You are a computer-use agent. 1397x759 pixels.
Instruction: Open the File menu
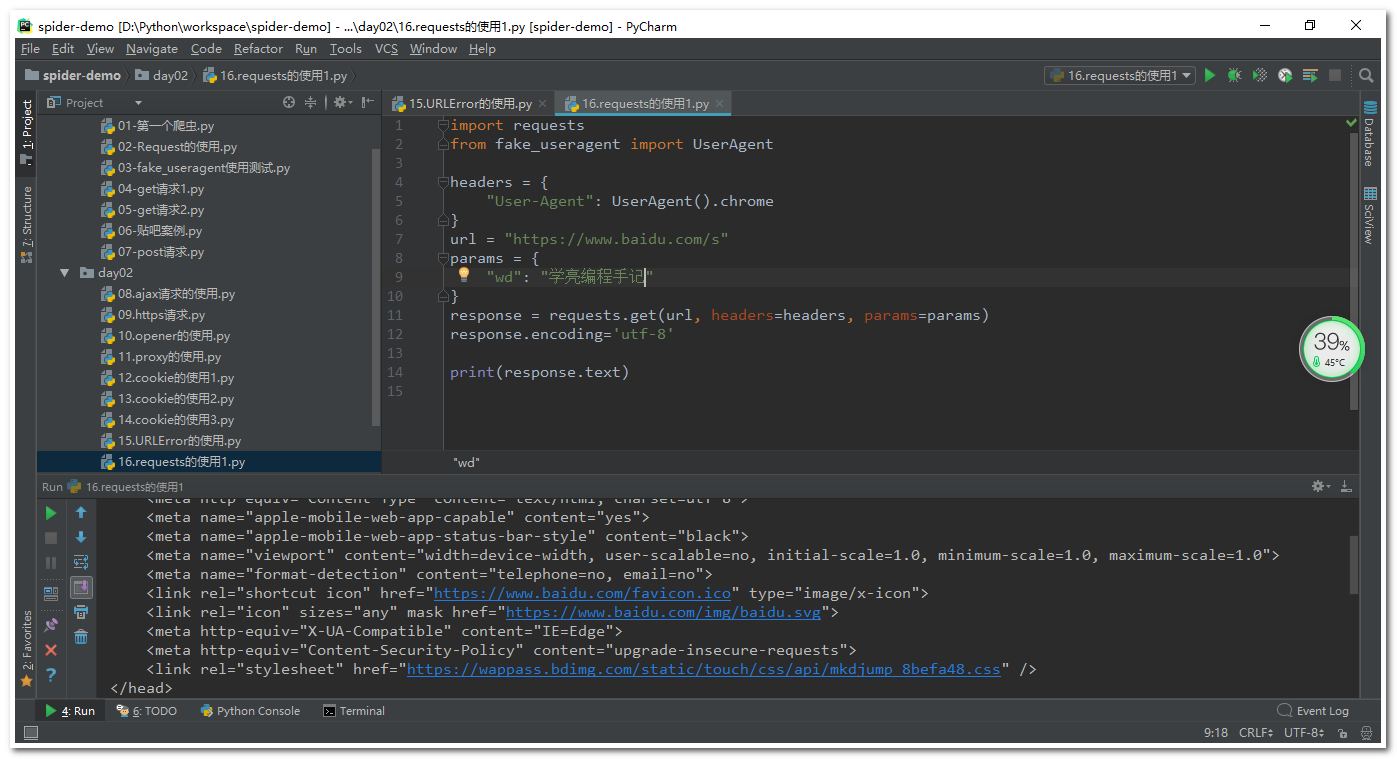(30, 49)
